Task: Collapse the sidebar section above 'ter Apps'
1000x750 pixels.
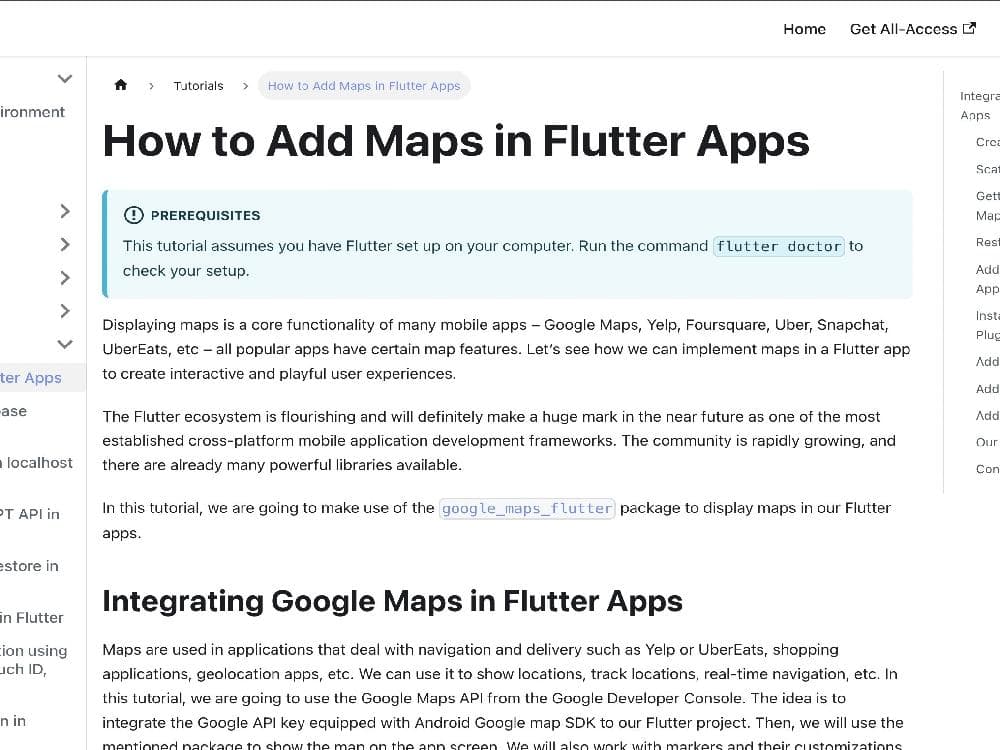Action: [64, 344]
